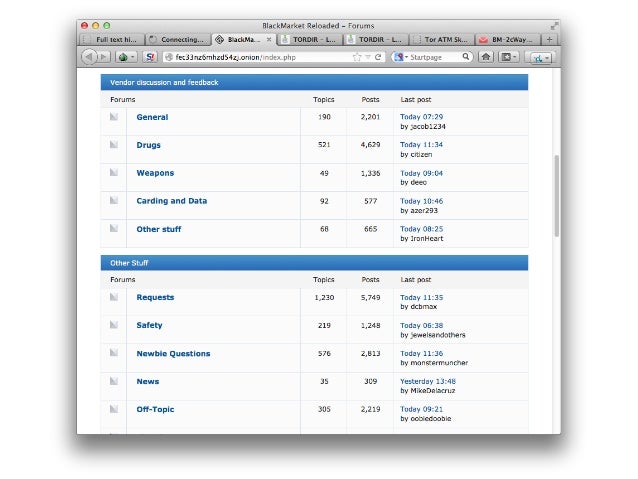This screenshot has width=638, height=479.
Task: Select the username 'monstermuncher' text
Action: 439,363
